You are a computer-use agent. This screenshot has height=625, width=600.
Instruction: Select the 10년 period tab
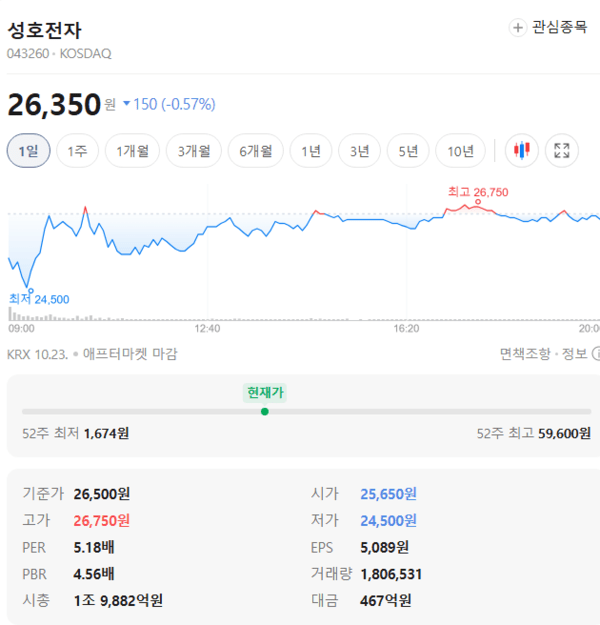coord(460,151)
